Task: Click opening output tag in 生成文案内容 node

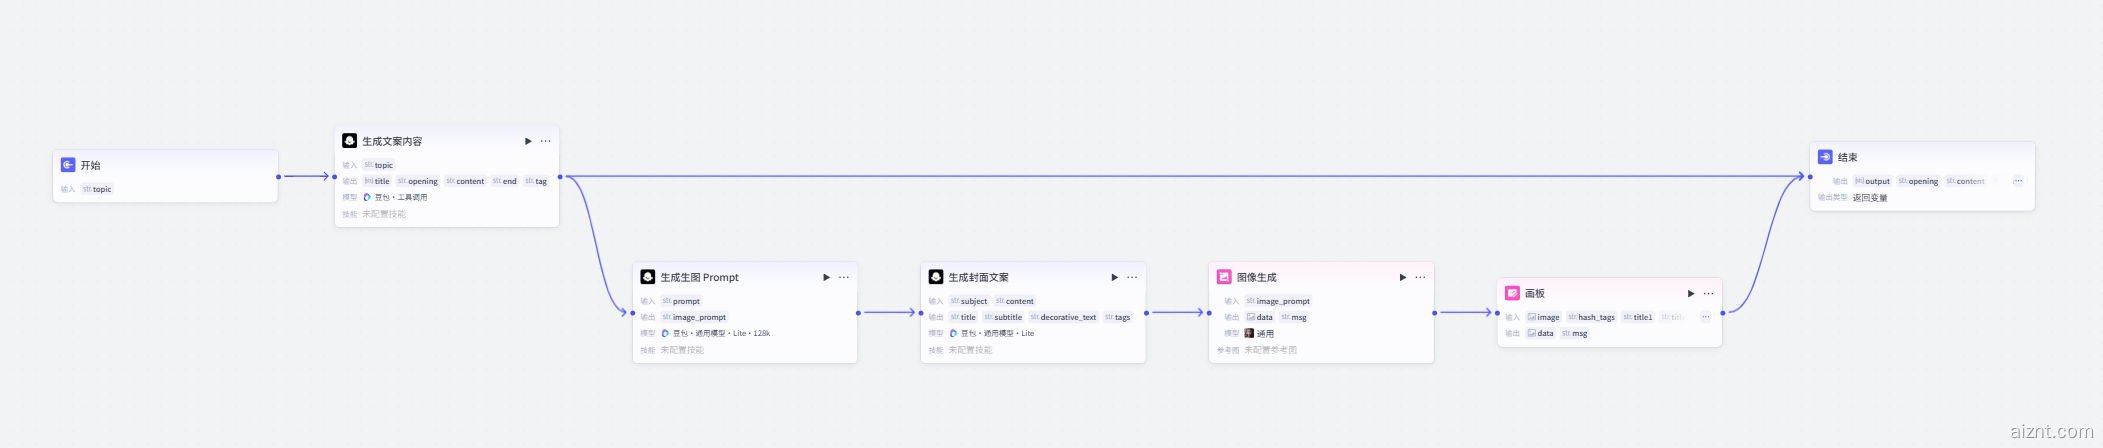Action: (x=418, y=181)
